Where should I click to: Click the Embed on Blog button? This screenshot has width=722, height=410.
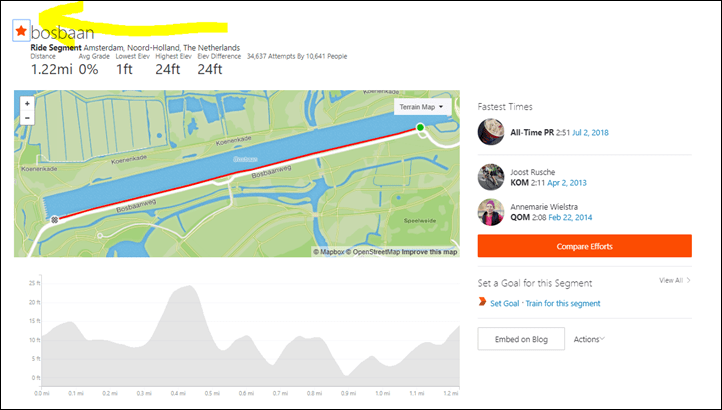tap(521, 339)
